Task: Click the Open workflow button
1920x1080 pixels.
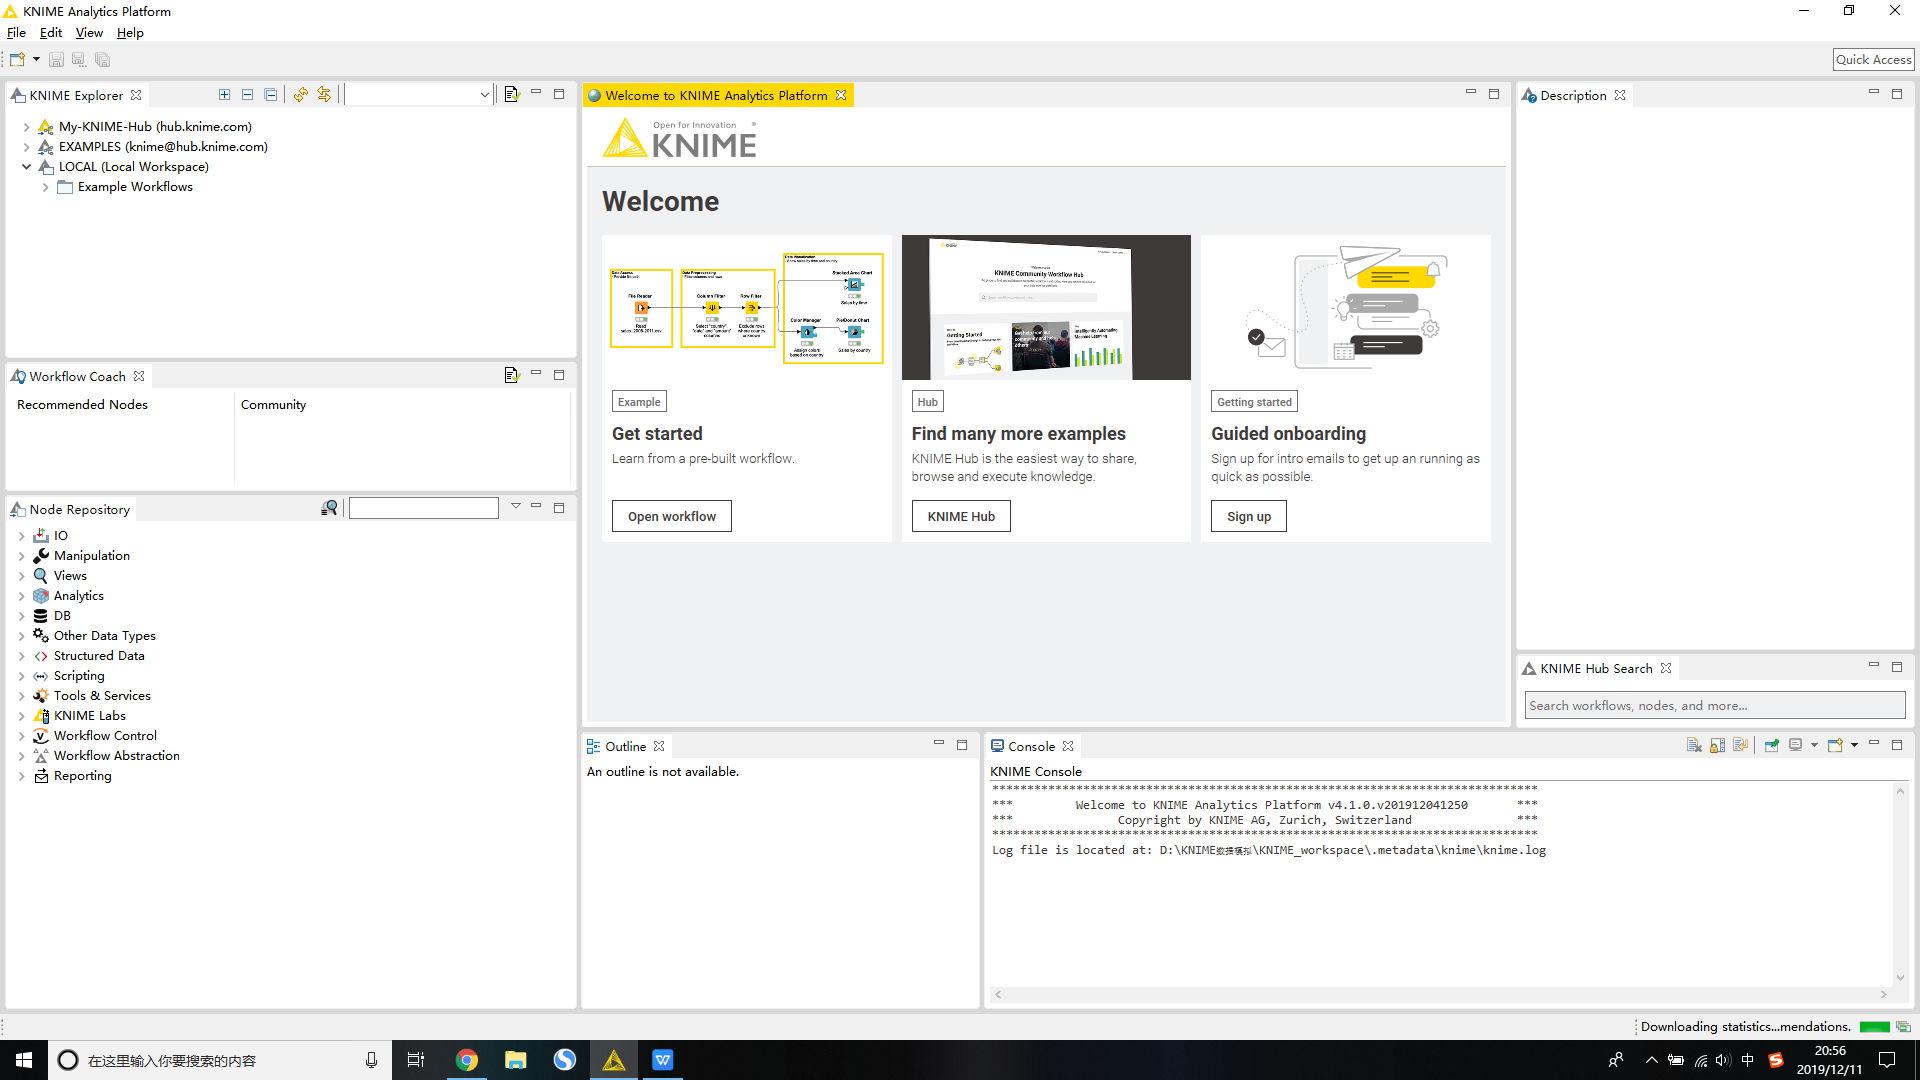Action: coord(671,517)
